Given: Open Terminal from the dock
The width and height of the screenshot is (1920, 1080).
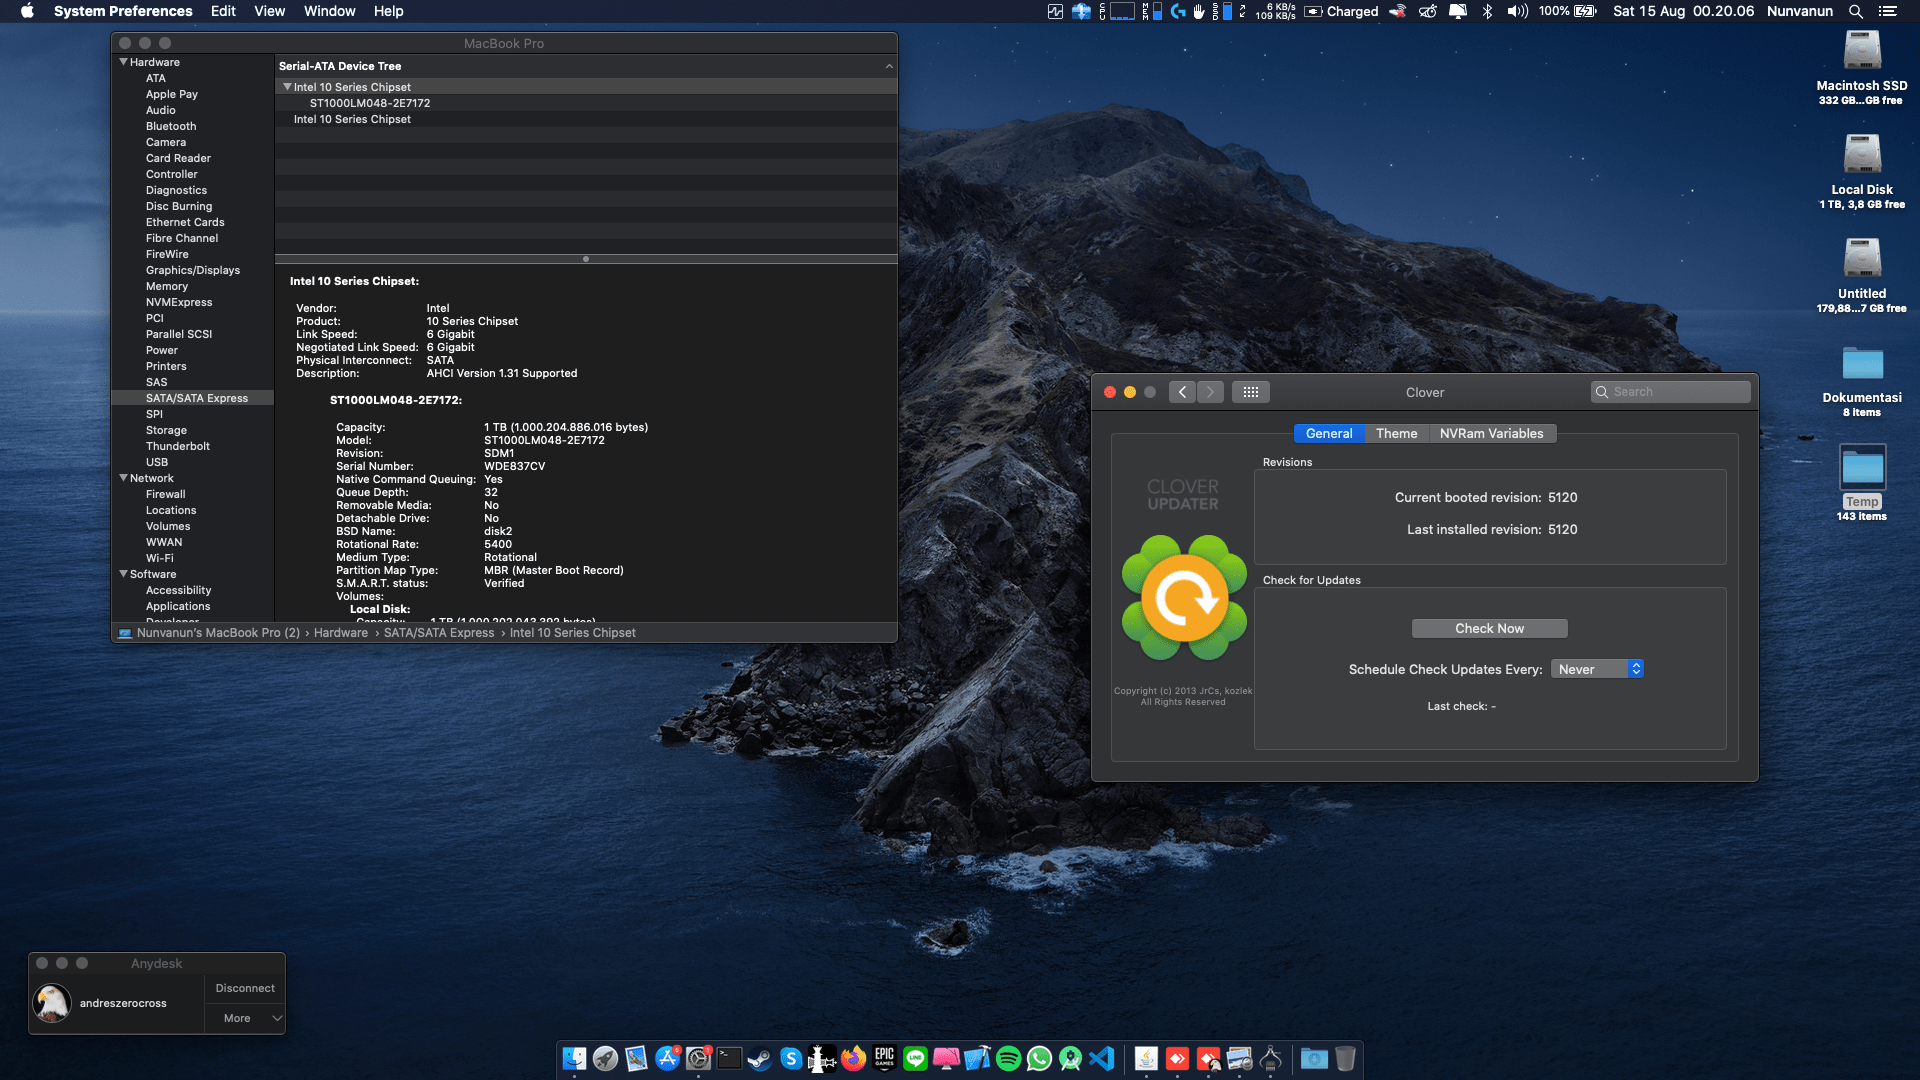Looking at the screenshot, I should point(729,1058).
